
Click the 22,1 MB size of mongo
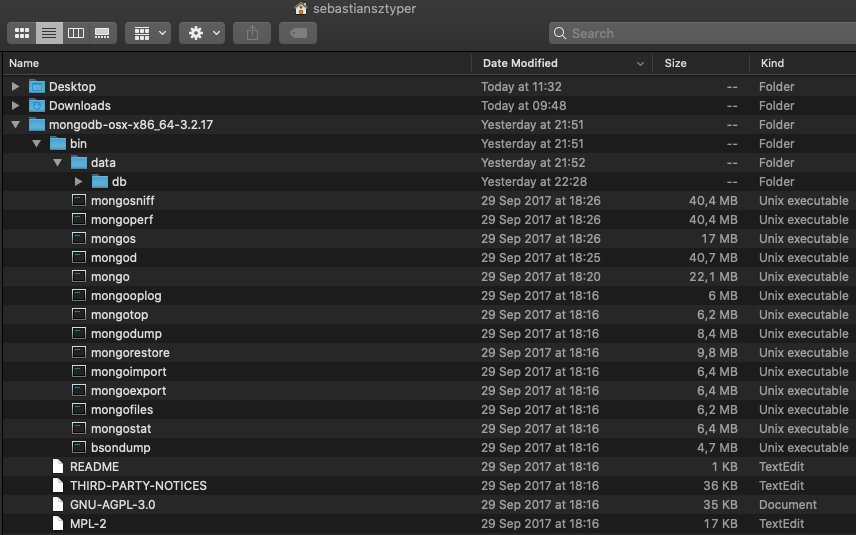(713, 277)
